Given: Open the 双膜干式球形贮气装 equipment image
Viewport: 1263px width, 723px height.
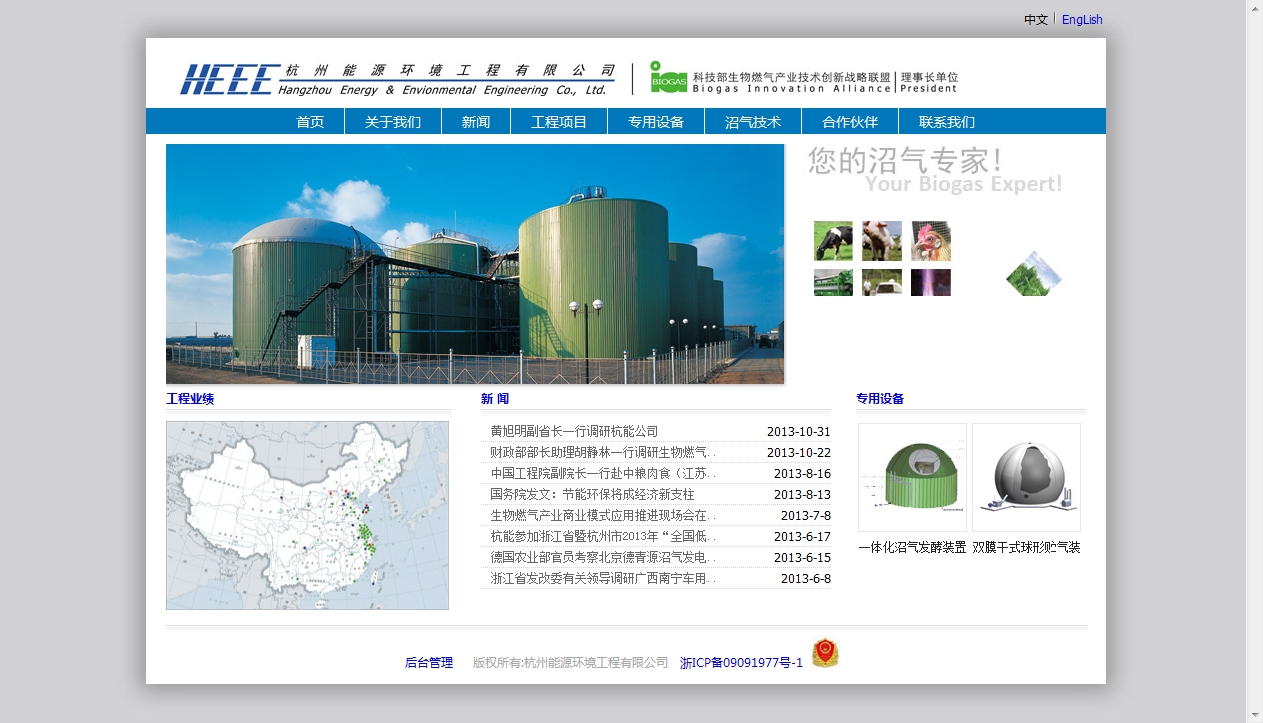Looking at the screenshot, I should (x=1026, y=477).
